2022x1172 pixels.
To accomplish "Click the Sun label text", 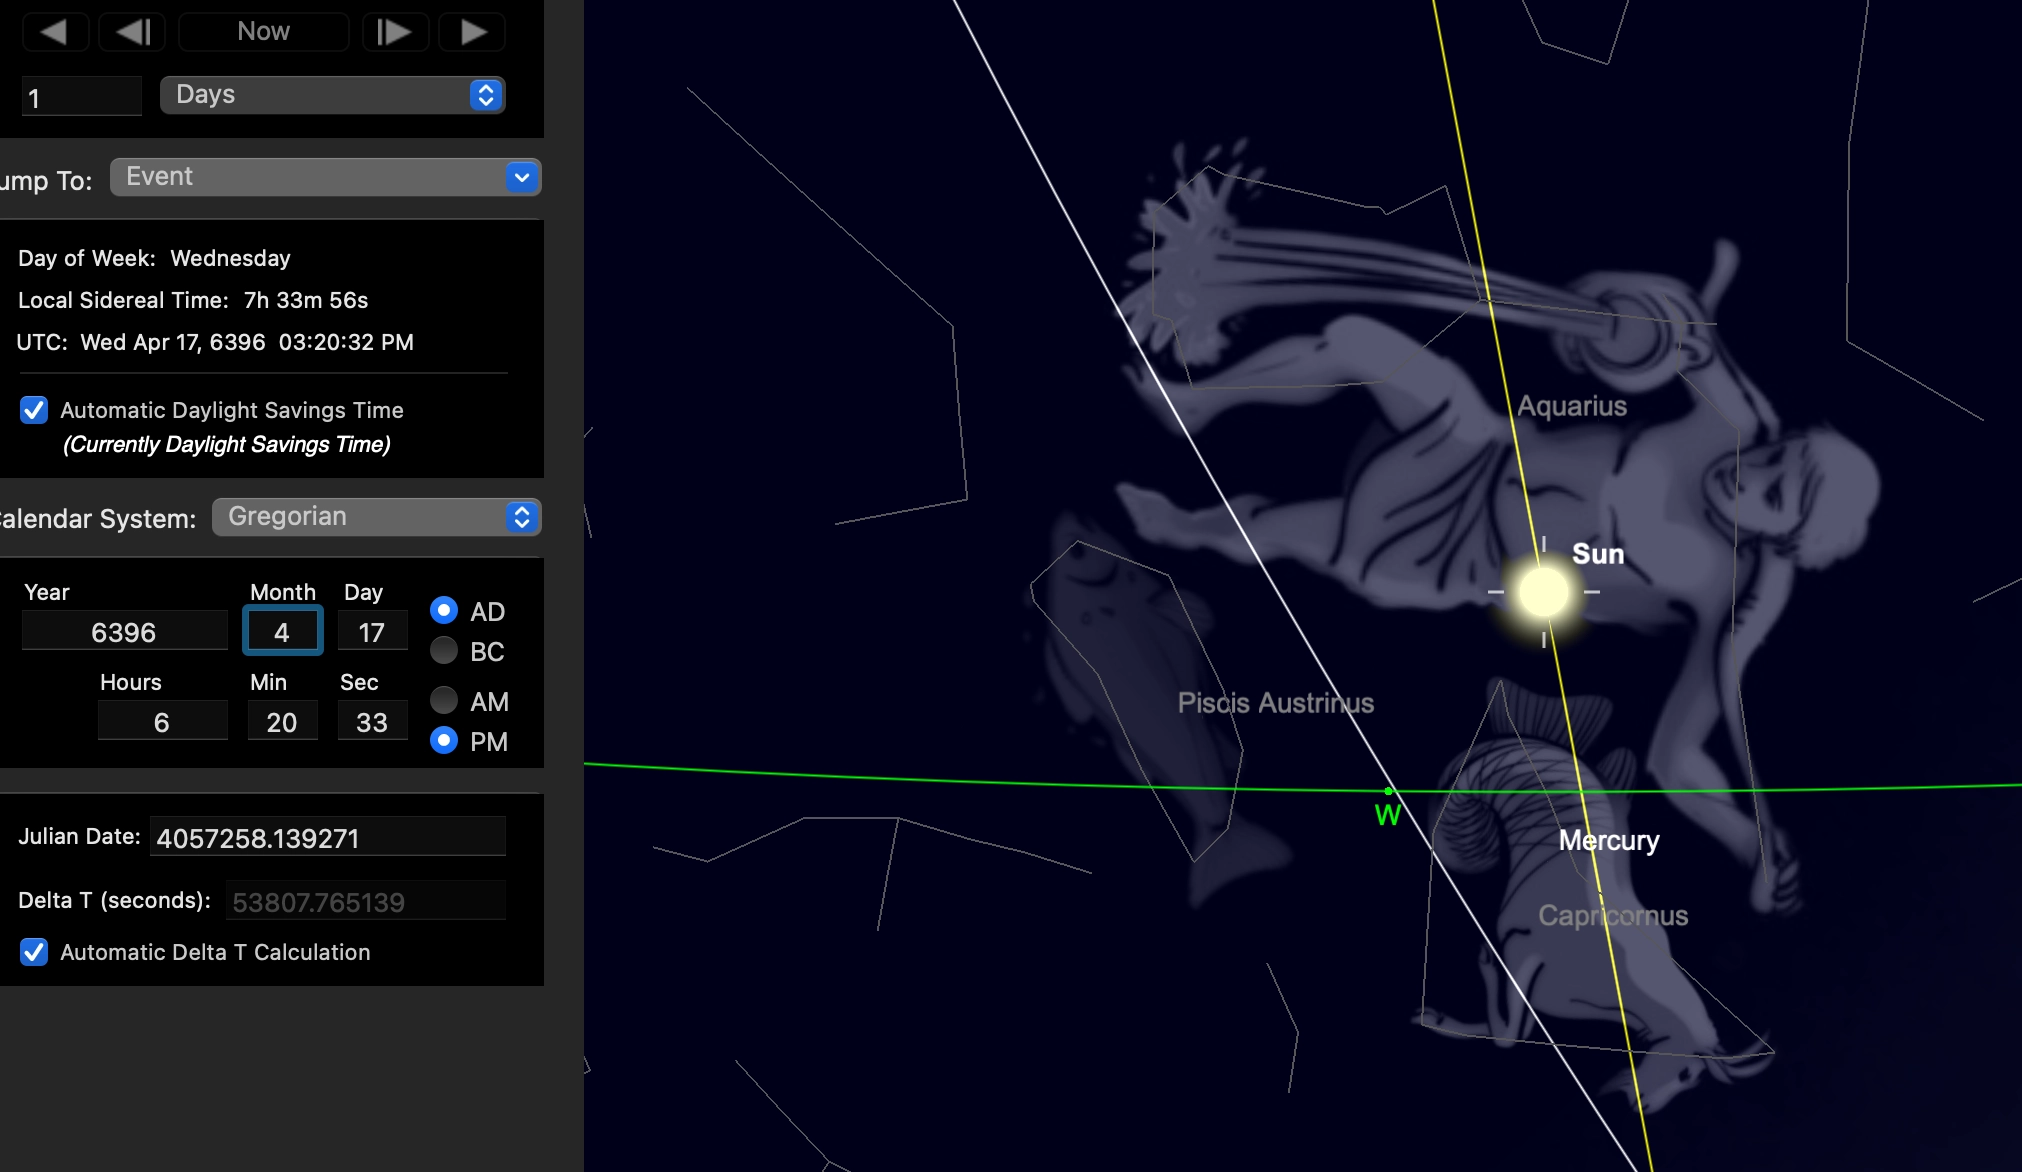I will 1598,554.
